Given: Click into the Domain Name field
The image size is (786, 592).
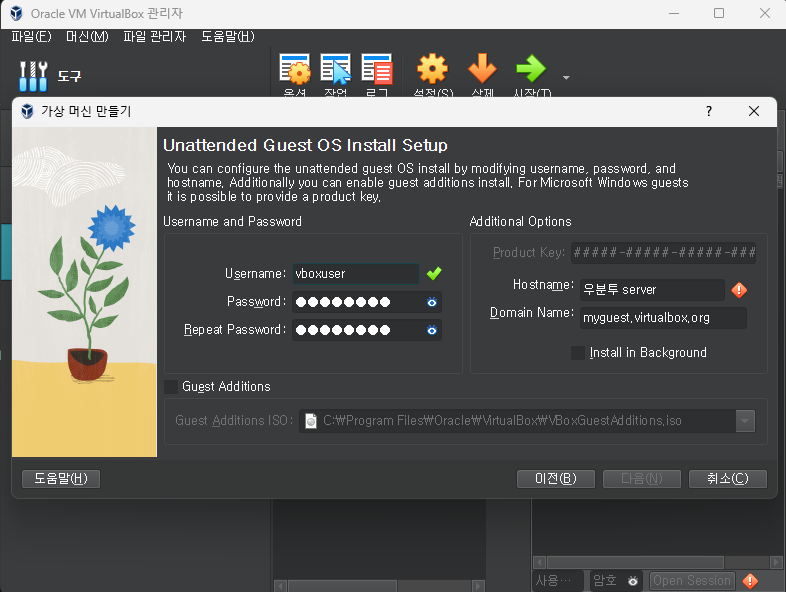Looking at the screenshot, I should [x=663, y=318].
